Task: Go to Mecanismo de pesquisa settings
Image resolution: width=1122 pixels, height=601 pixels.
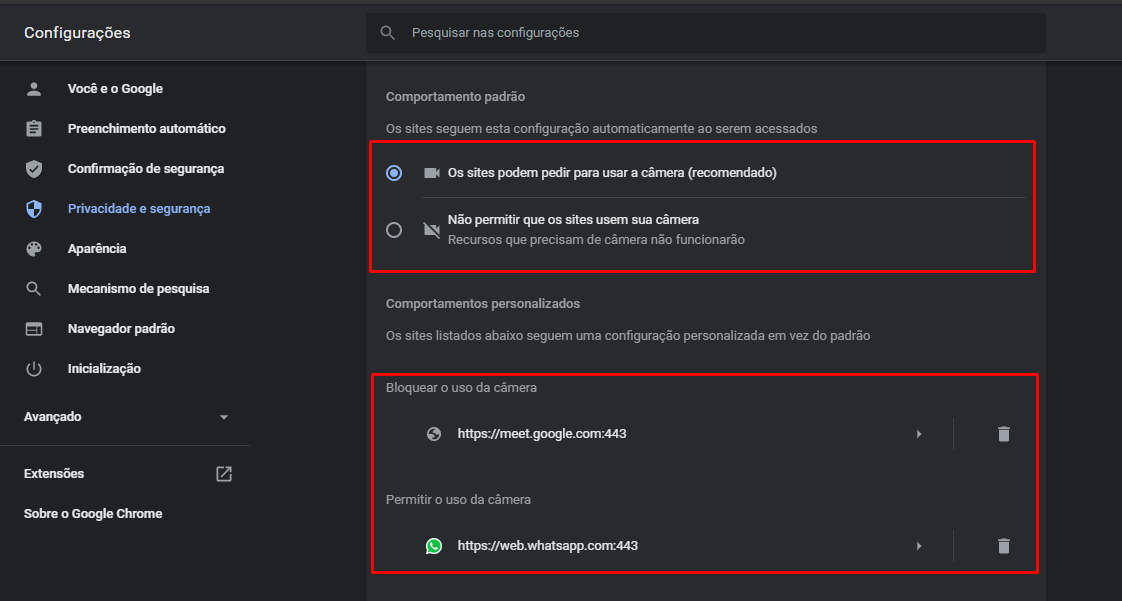Action: tap(138, 289)
